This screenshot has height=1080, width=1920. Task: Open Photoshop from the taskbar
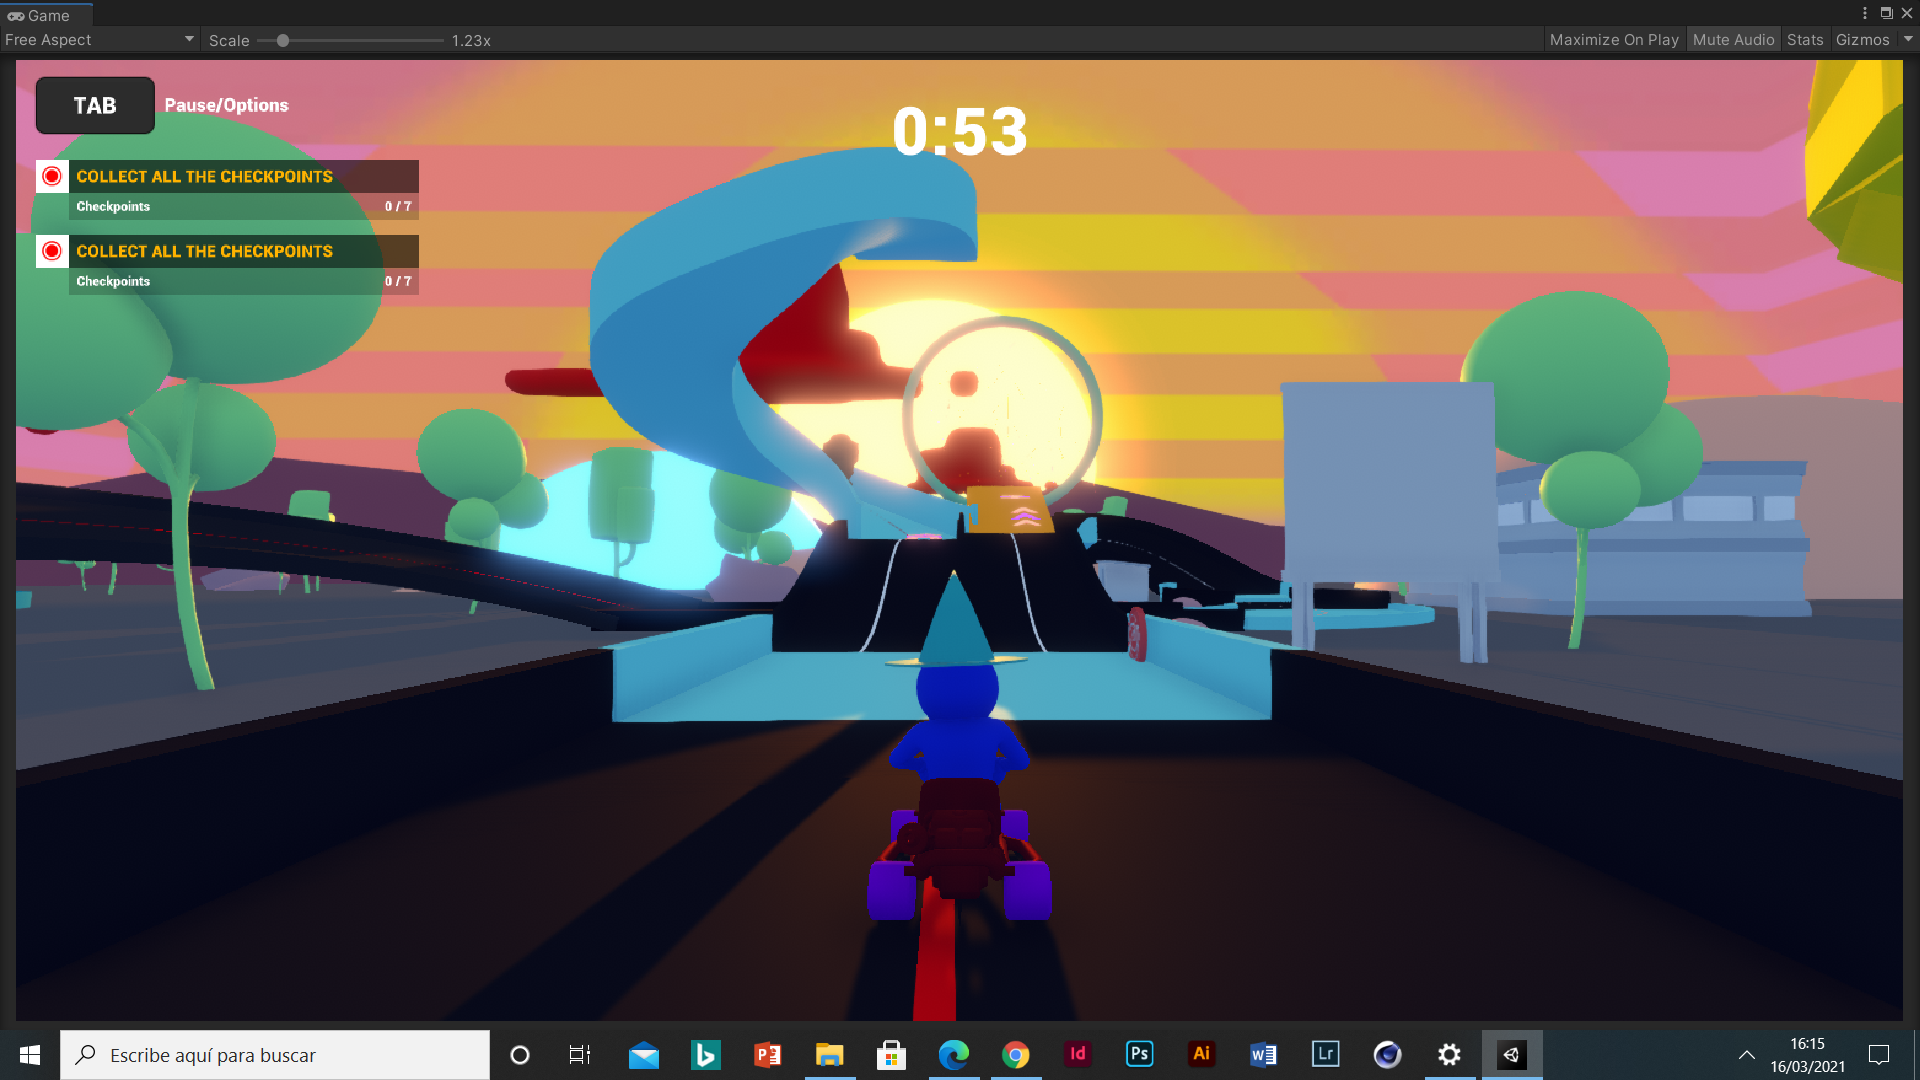1139,1054
